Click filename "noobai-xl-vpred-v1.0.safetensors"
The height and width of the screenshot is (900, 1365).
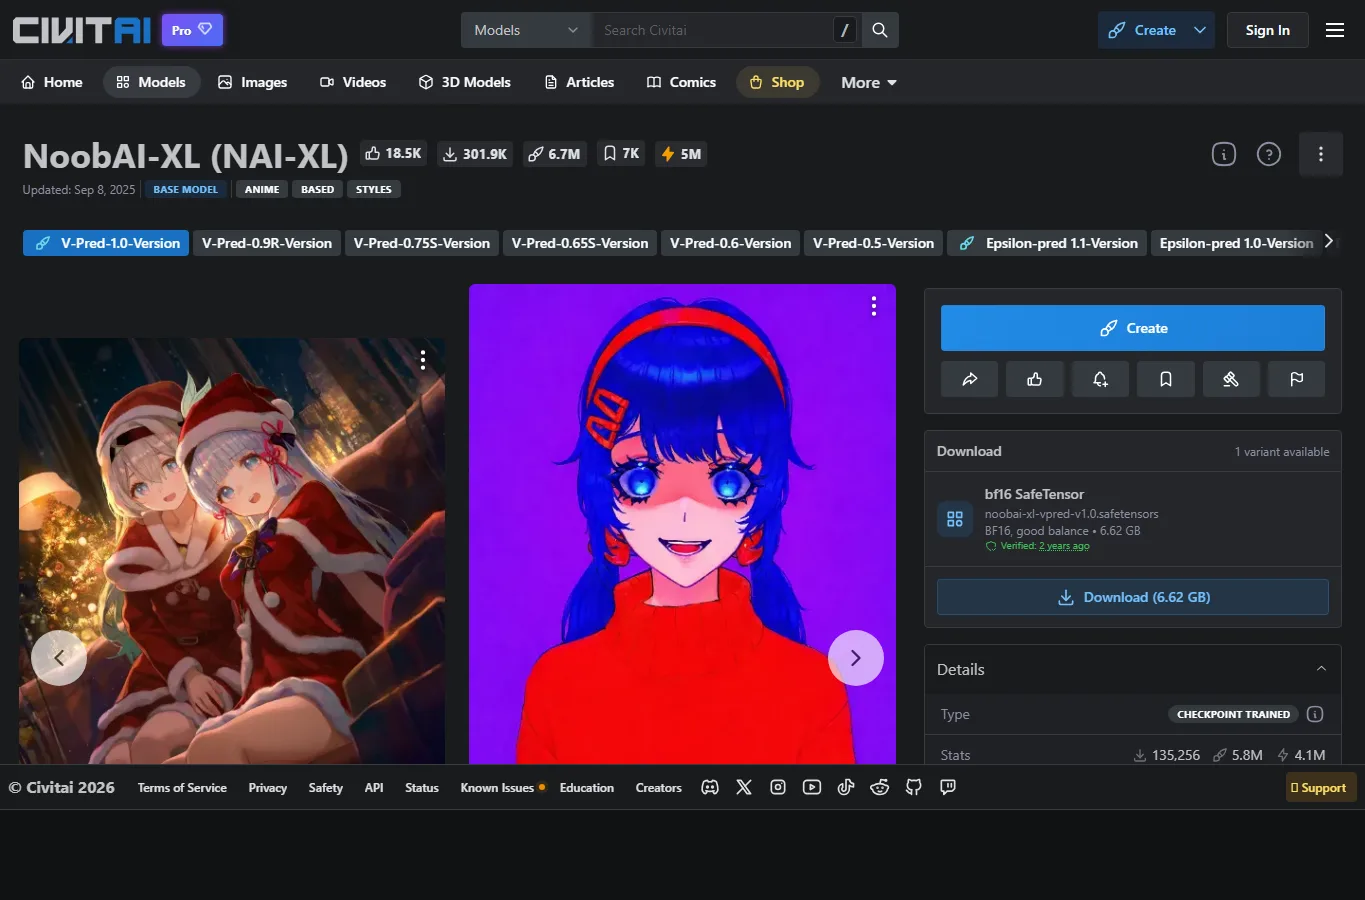[x=1071, y=514]
